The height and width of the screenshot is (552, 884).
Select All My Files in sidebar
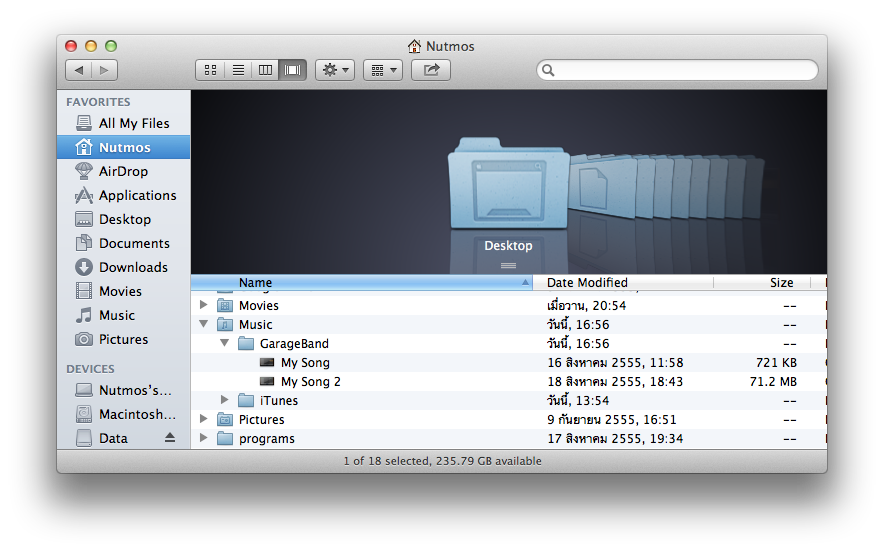[134, 123]
